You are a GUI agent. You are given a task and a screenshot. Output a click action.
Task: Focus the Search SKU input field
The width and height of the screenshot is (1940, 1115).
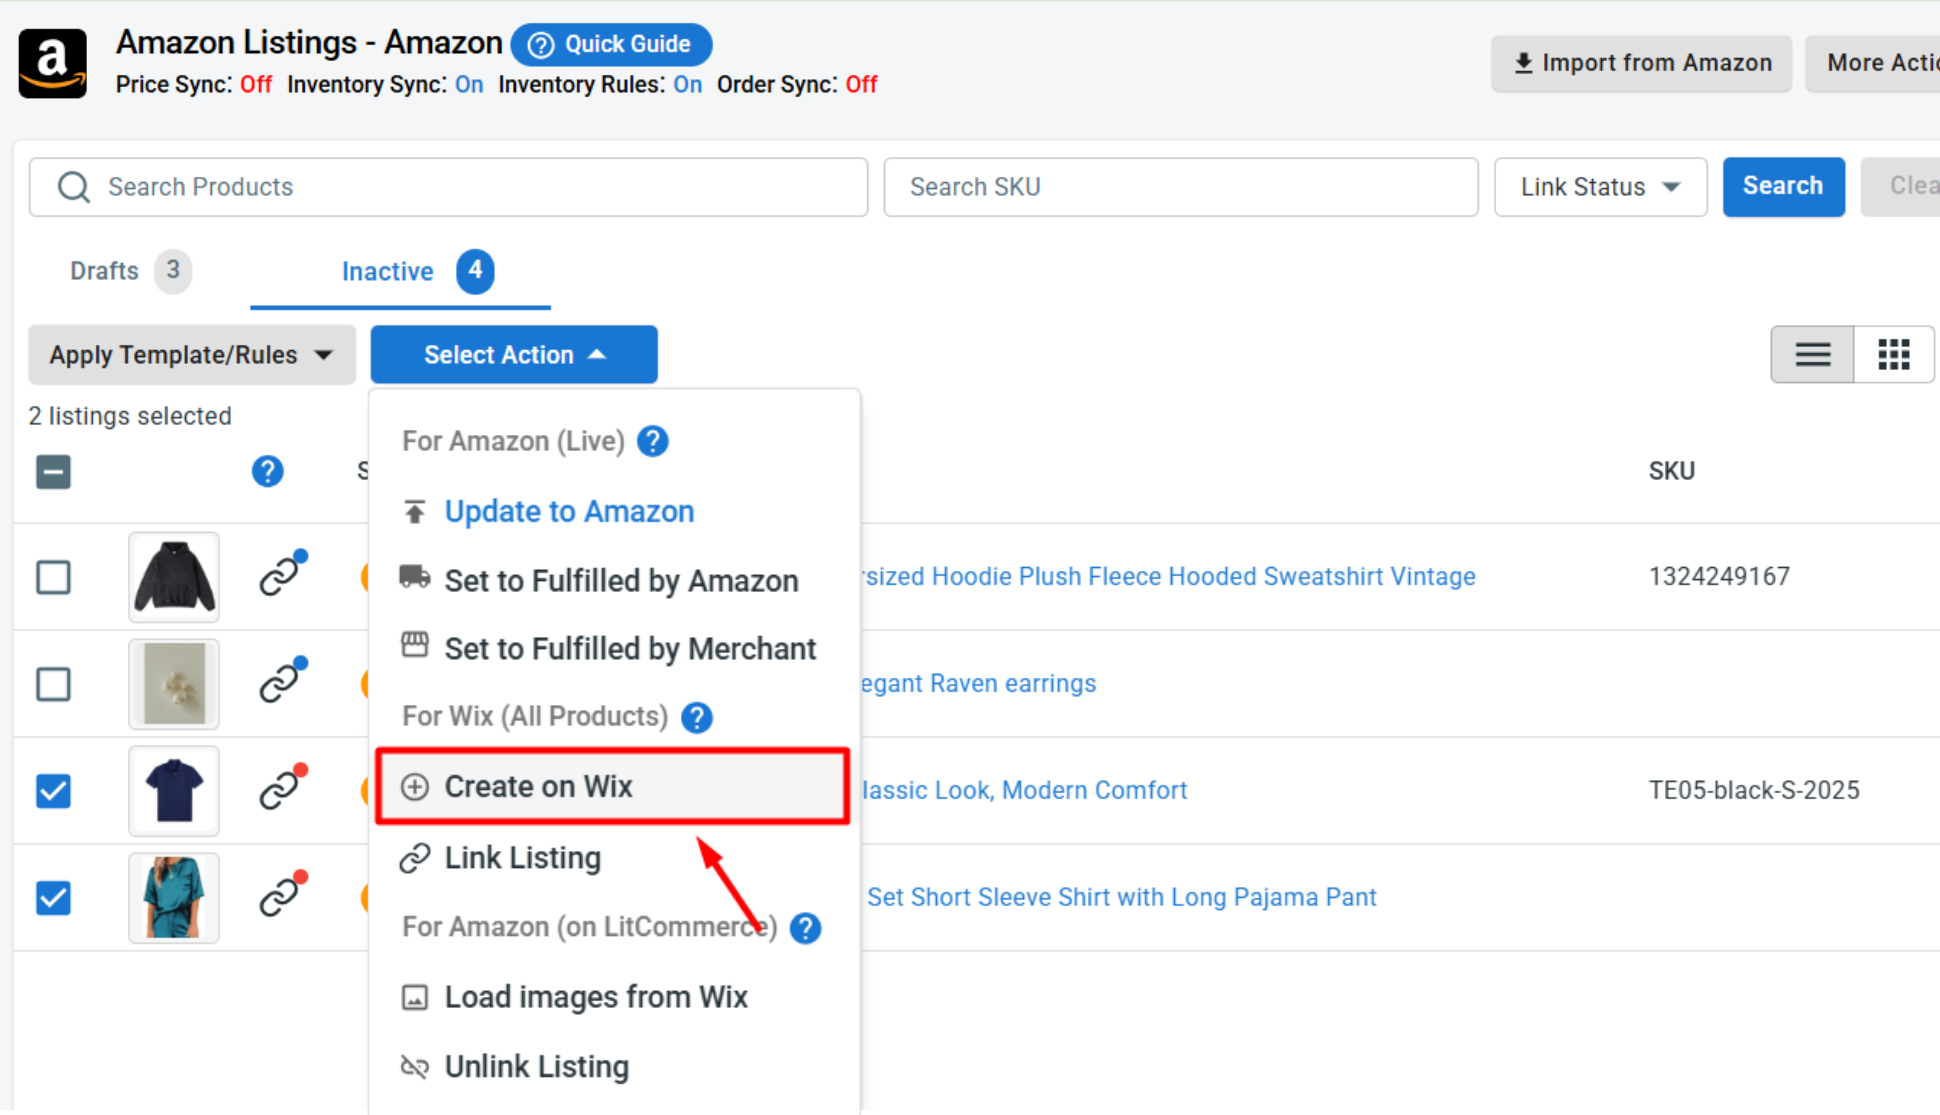click(x=1180, y=187)
